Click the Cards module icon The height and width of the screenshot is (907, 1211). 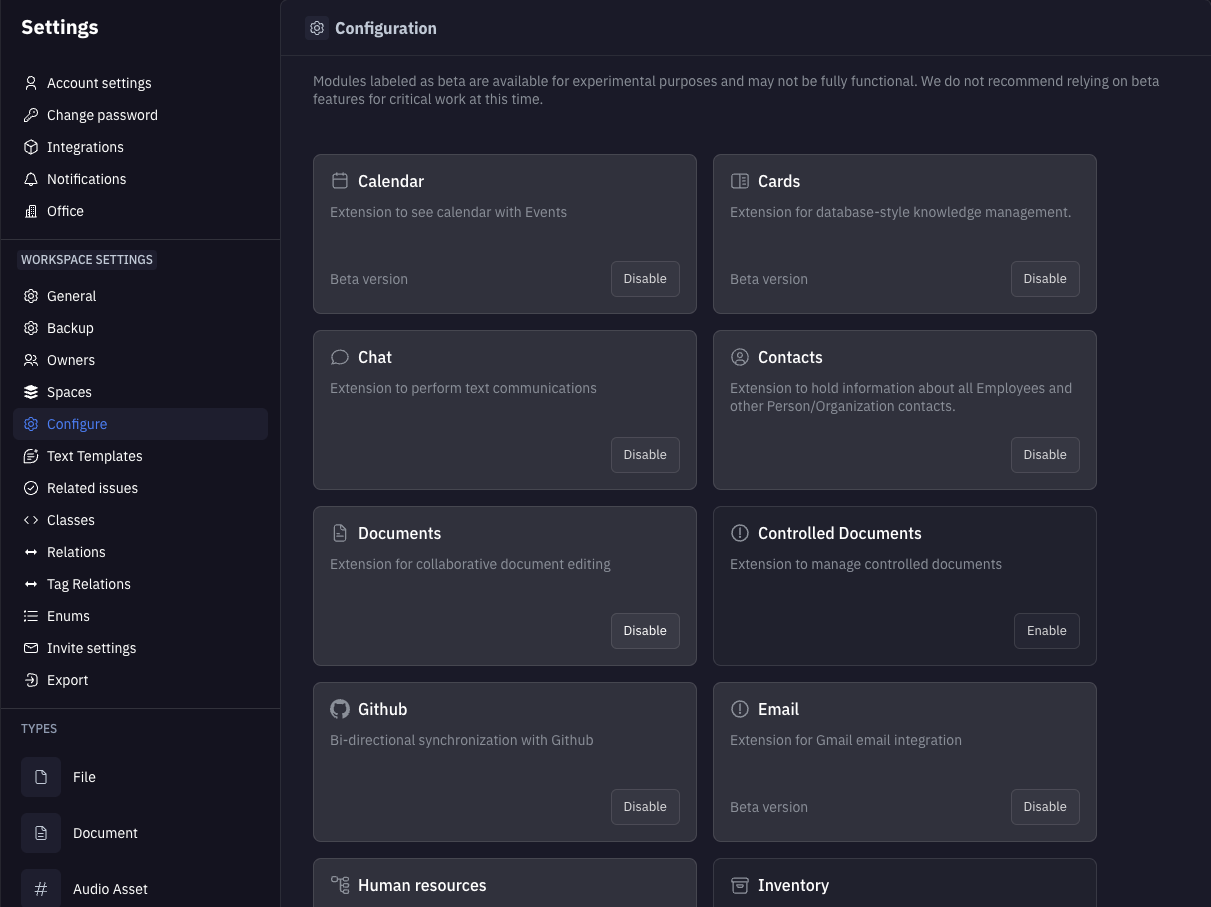[739, 181]
